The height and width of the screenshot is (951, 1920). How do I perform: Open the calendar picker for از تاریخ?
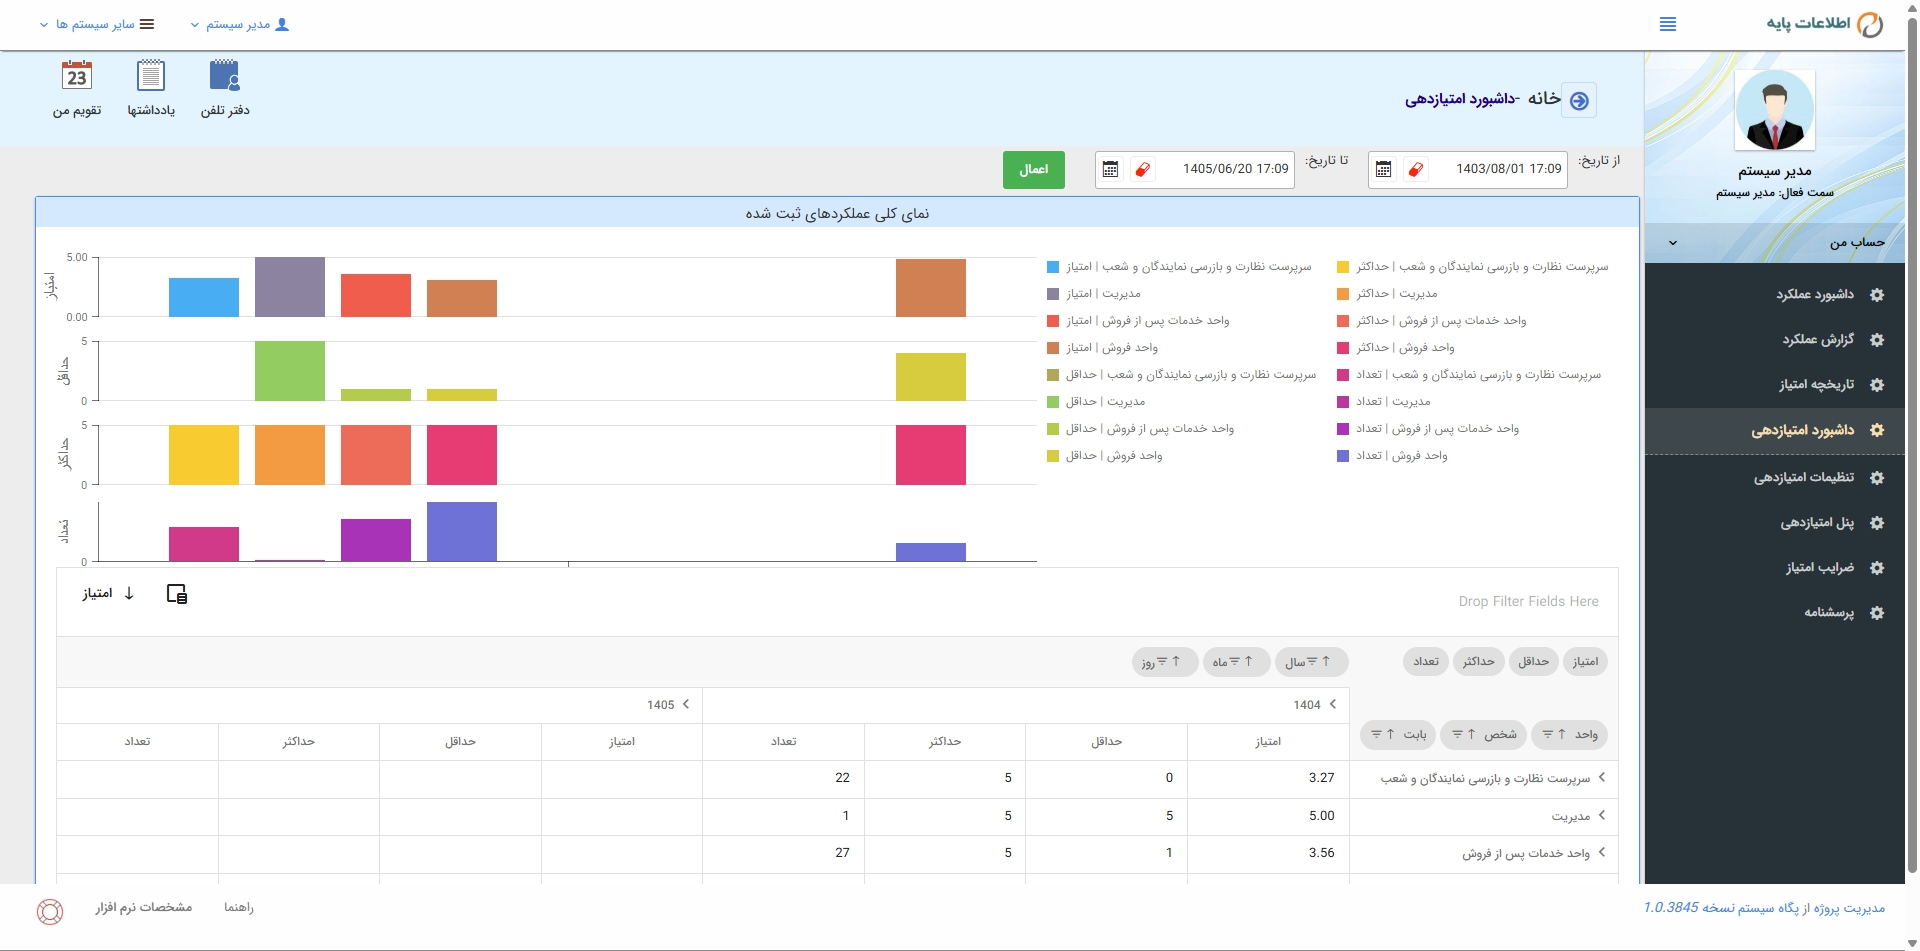pos(1383,170)
